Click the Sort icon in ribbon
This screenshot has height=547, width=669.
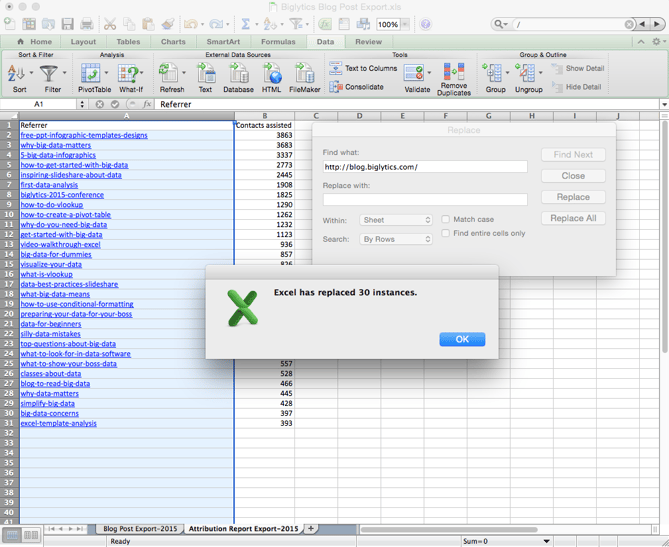click(17, 74)
